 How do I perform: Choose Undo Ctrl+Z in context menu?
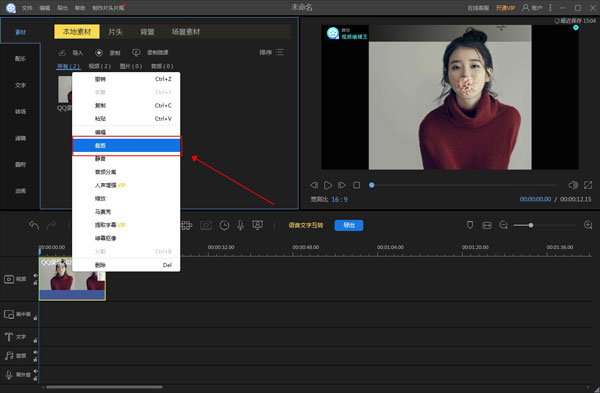coord(126,79)
